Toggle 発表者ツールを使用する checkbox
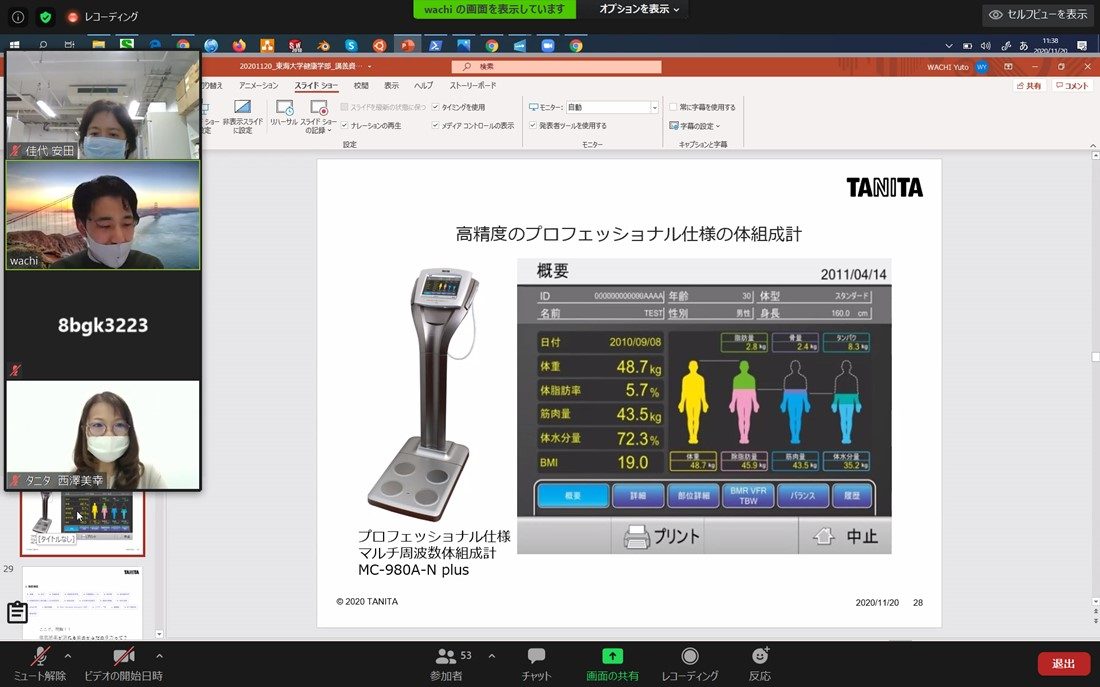This screenshot has height=687, width=1100. click(533, 126)
